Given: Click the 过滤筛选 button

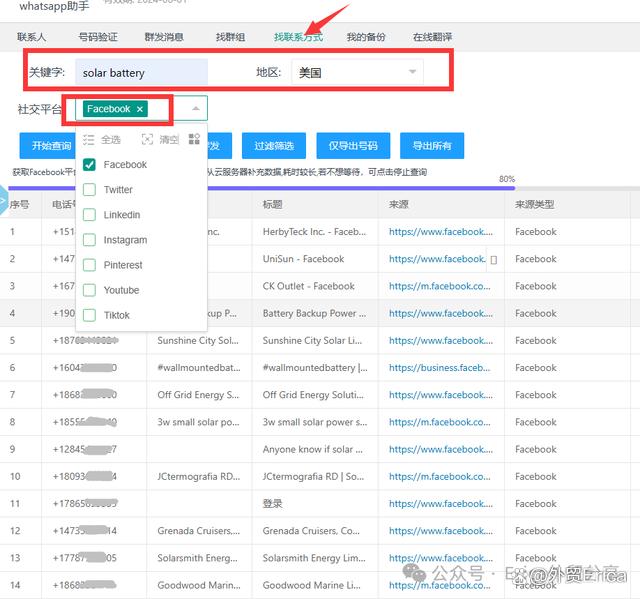Looking at the screenshot, I should [x=274, y=146].
